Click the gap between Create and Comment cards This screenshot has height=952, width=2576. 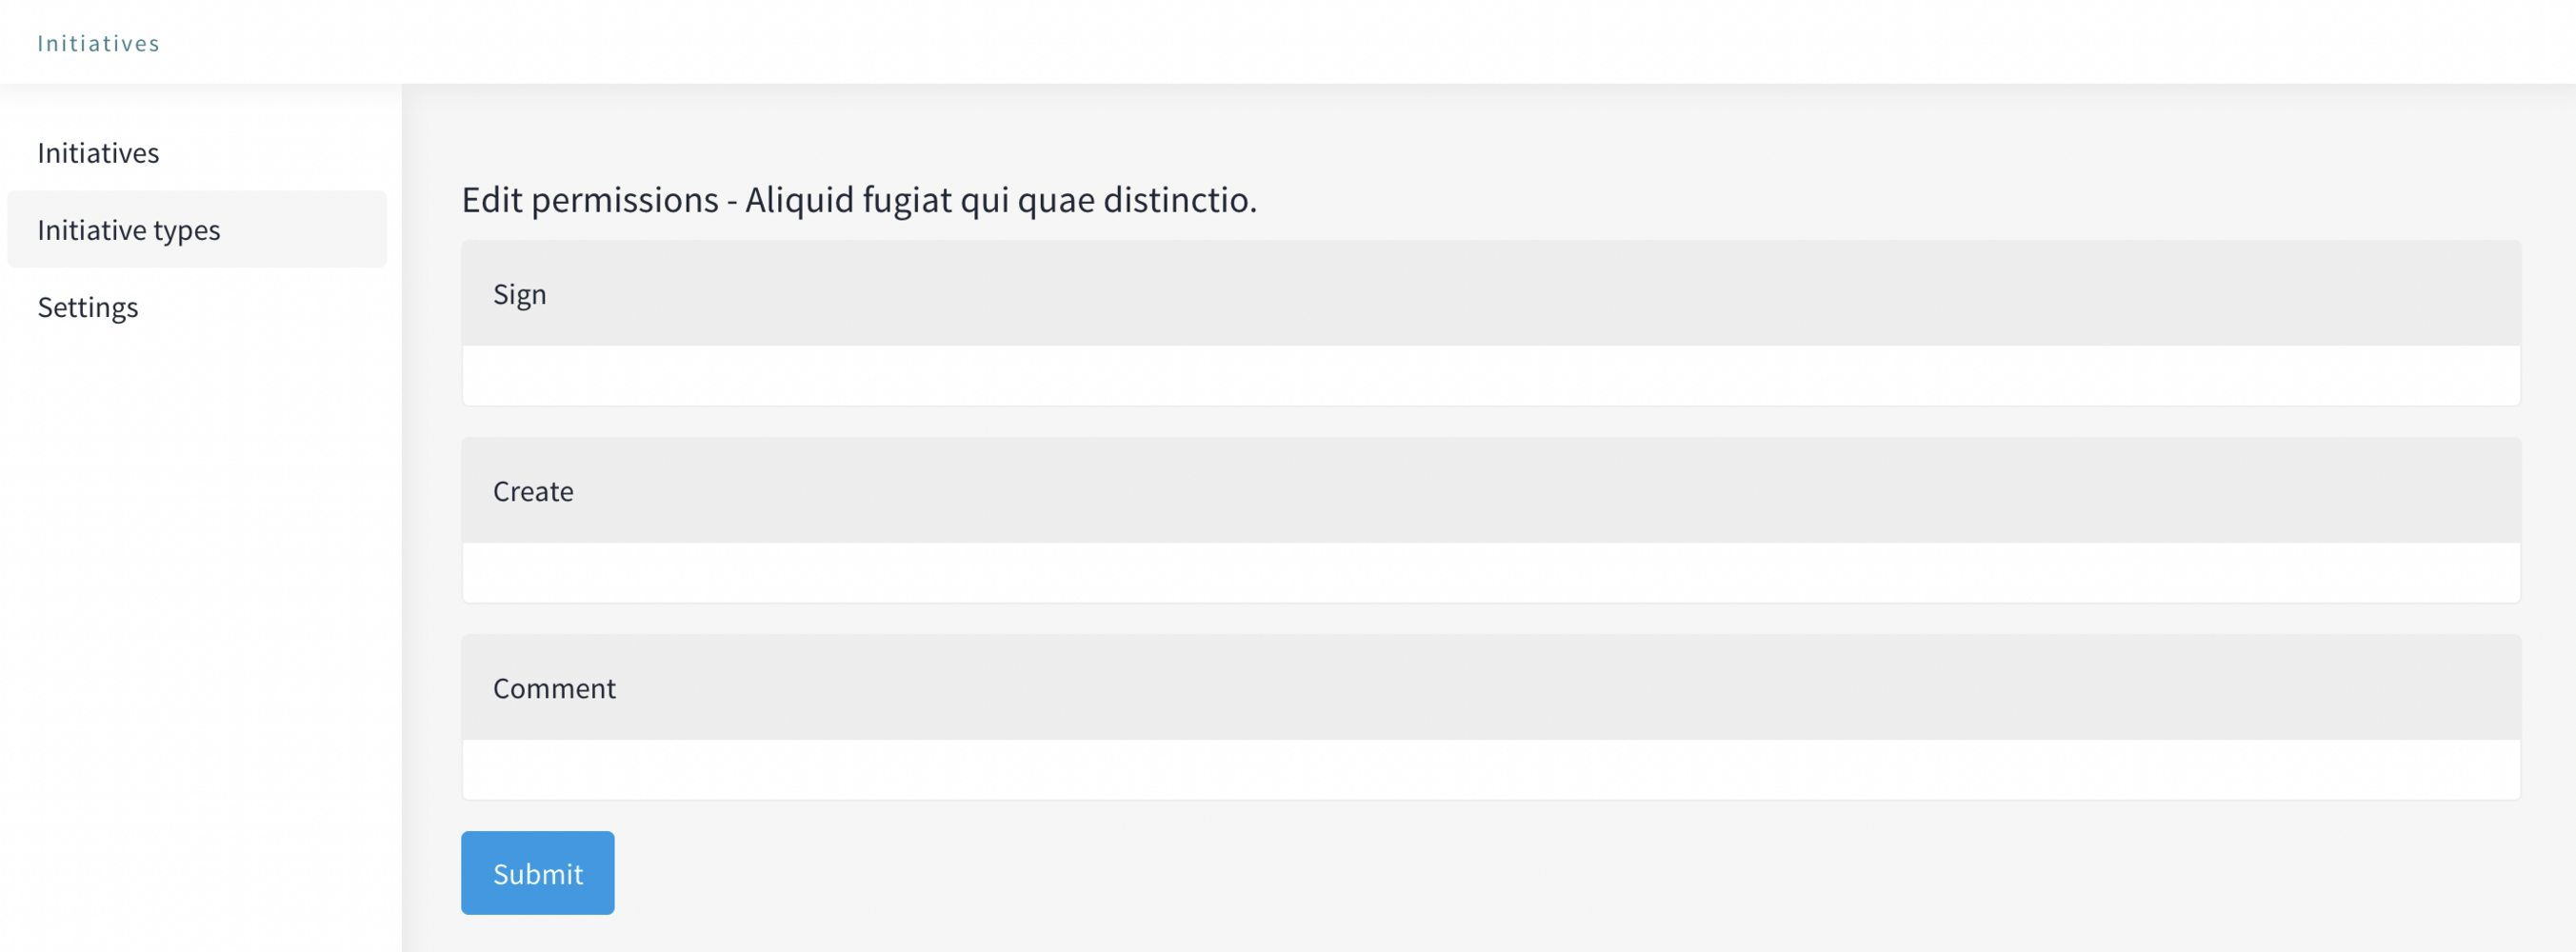[x=1490, y=619]
